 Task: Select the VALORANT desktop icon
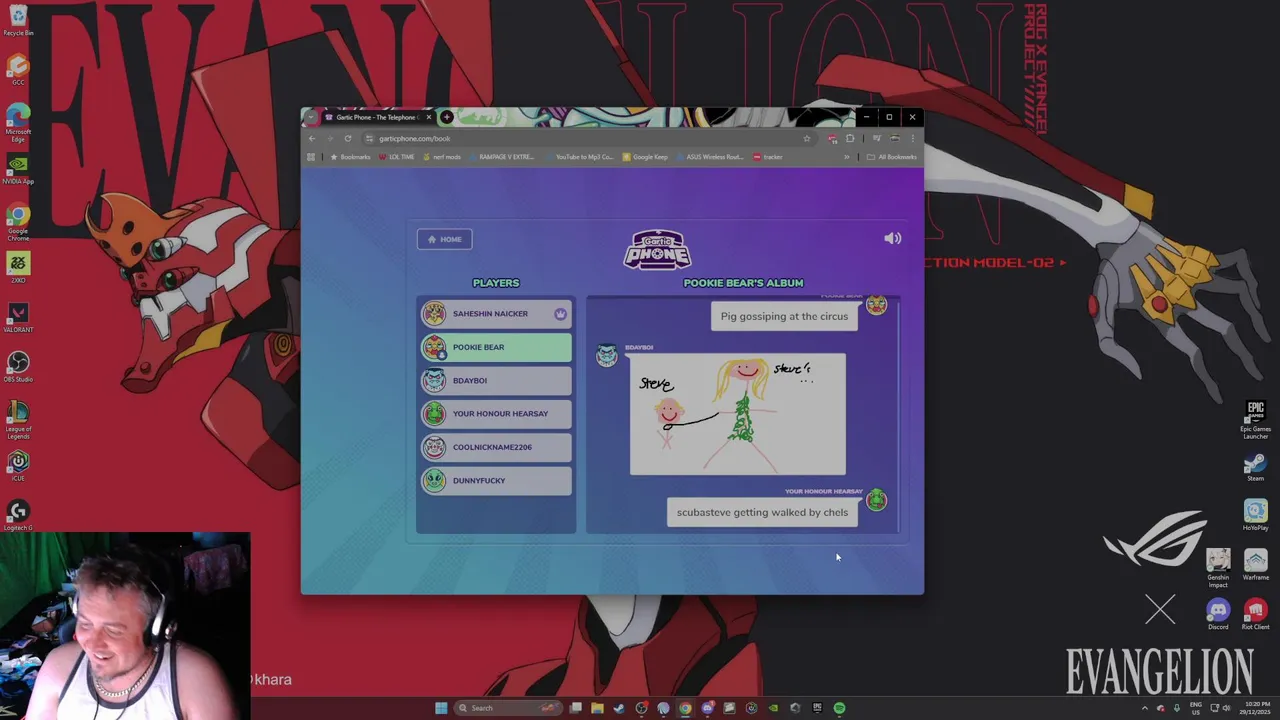pyautogui.click(x=18, y=317)
